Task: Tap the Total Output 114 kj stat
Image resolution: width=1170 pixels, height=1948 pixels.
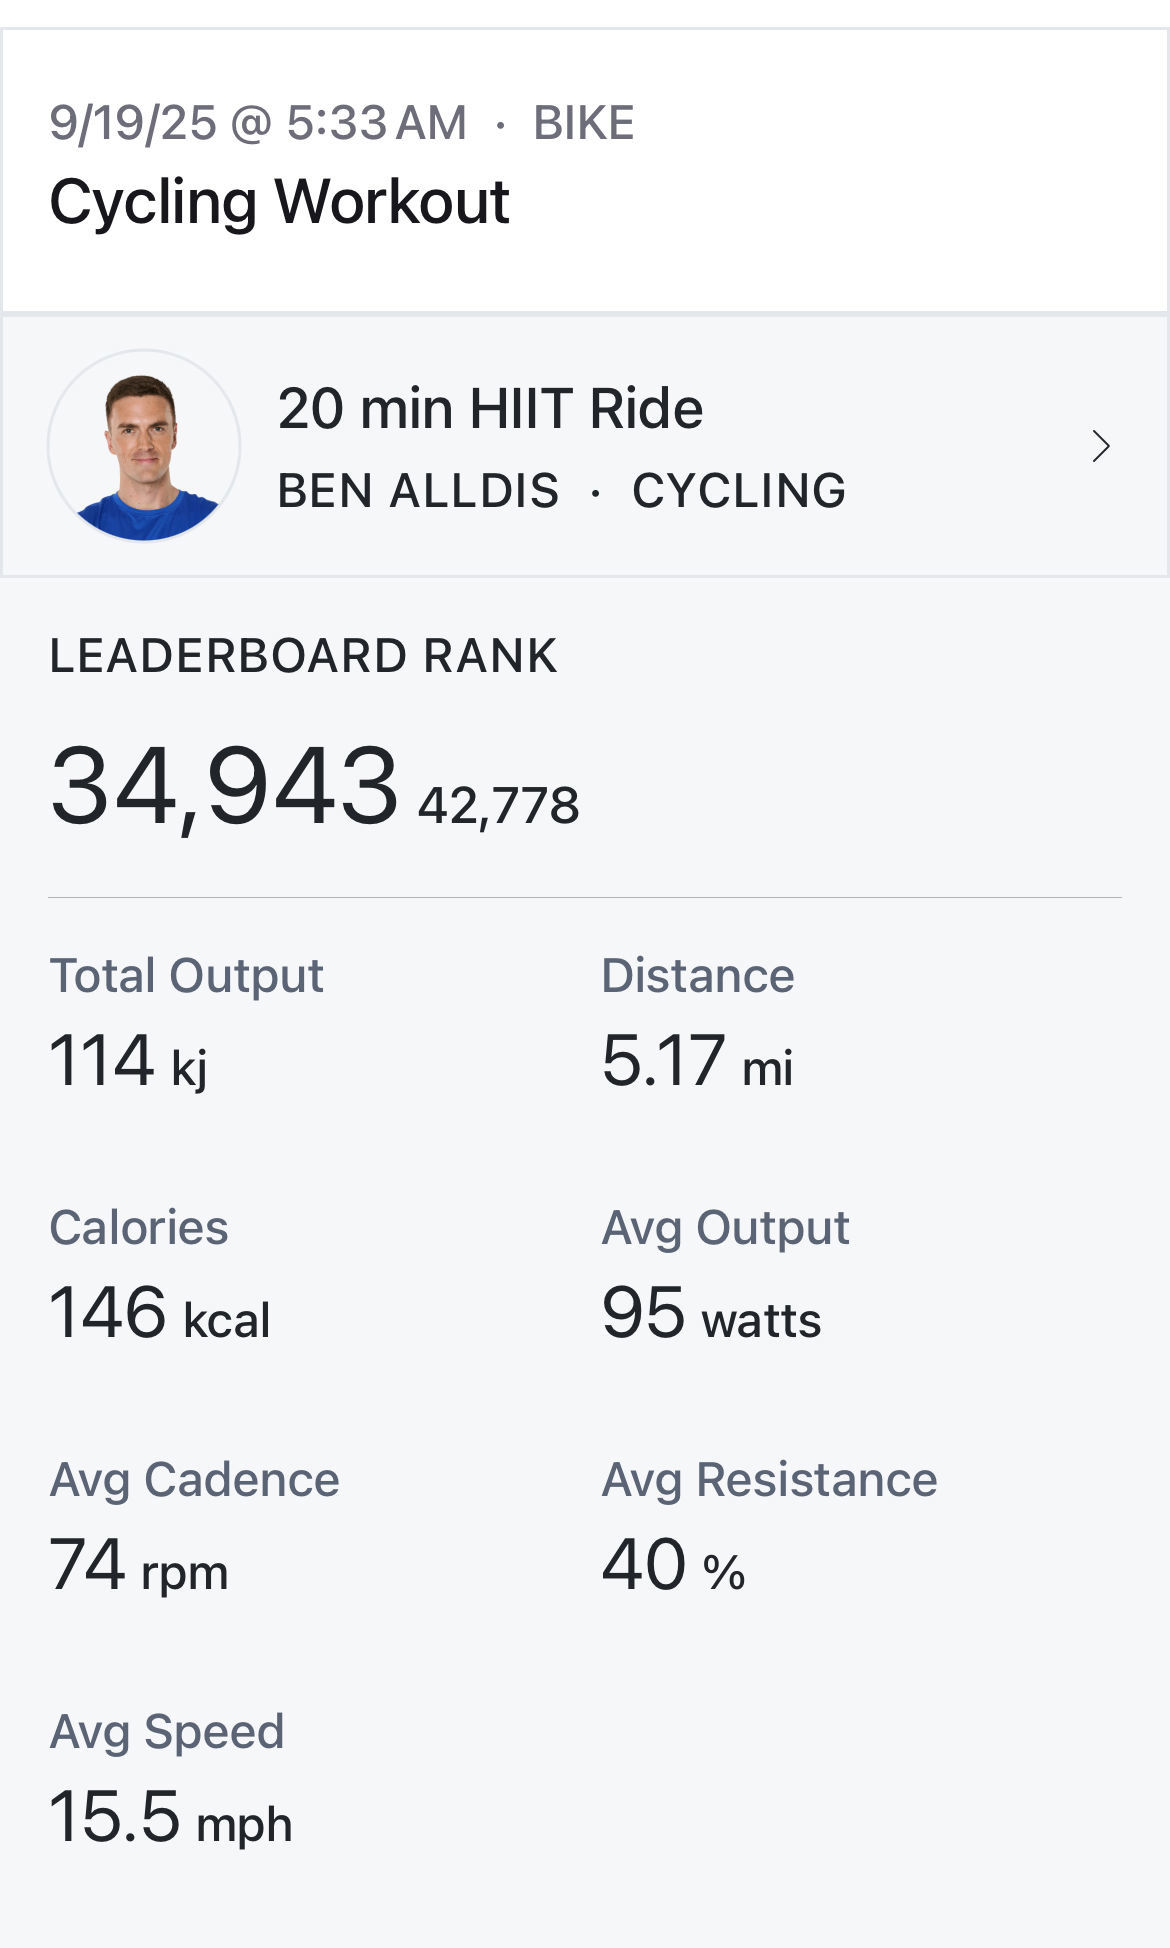Action: point(129,1061)
